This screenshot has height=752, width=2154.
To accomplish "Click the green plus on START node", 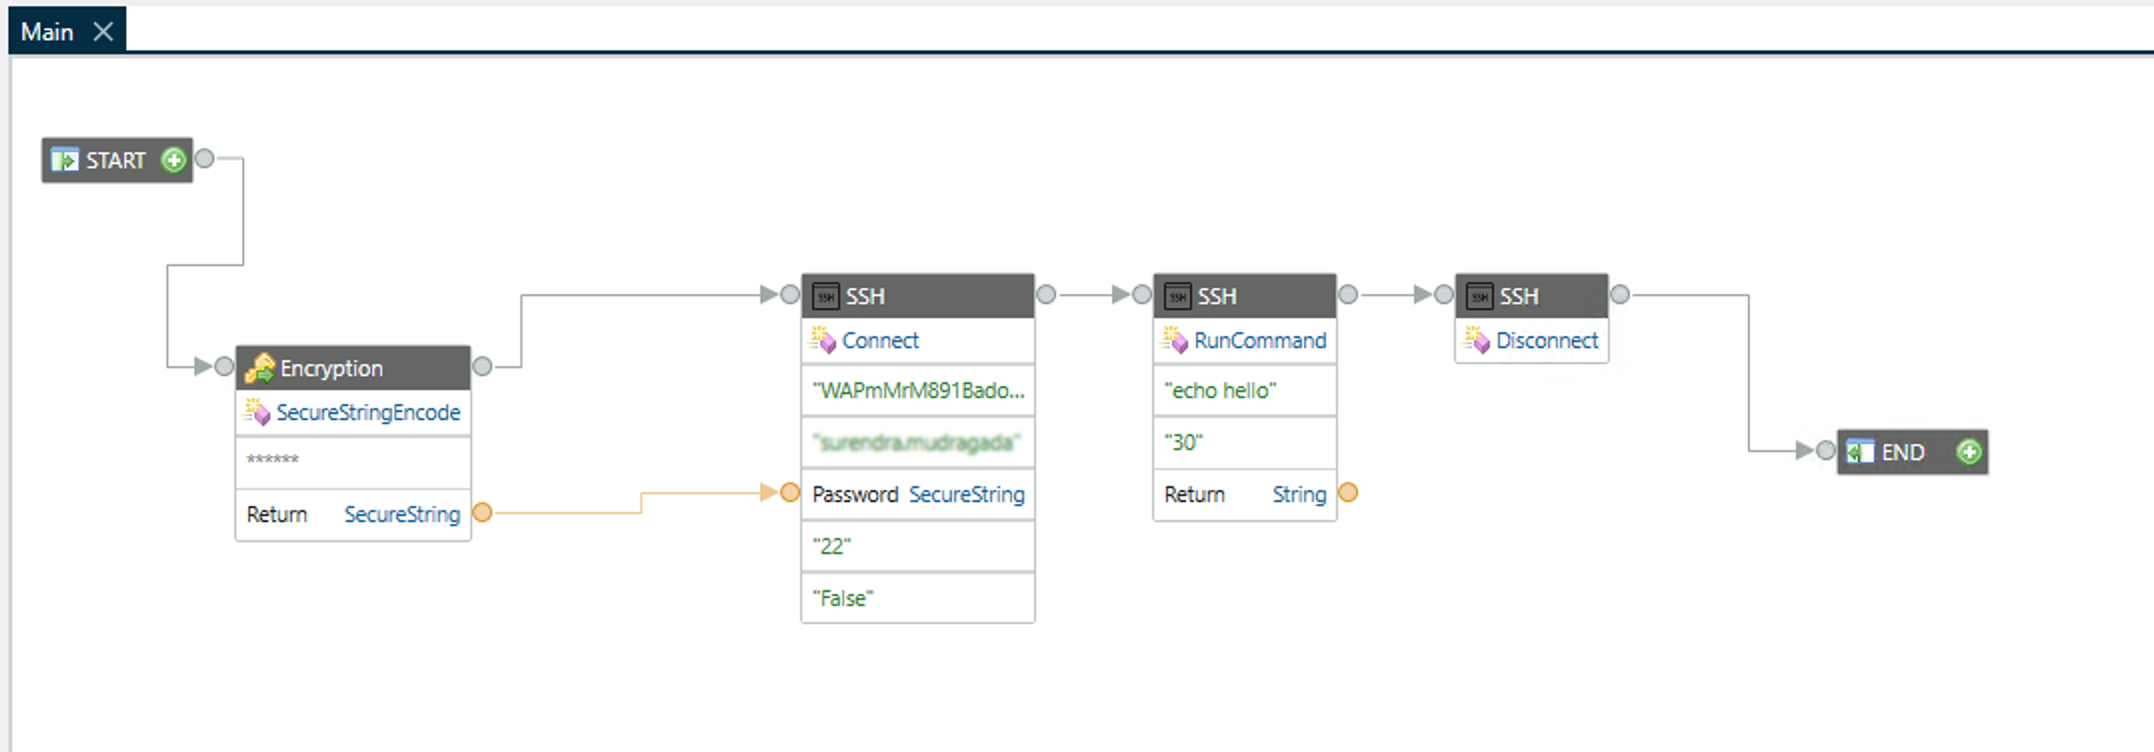I will pyautogui.click(x=174, y=160).
